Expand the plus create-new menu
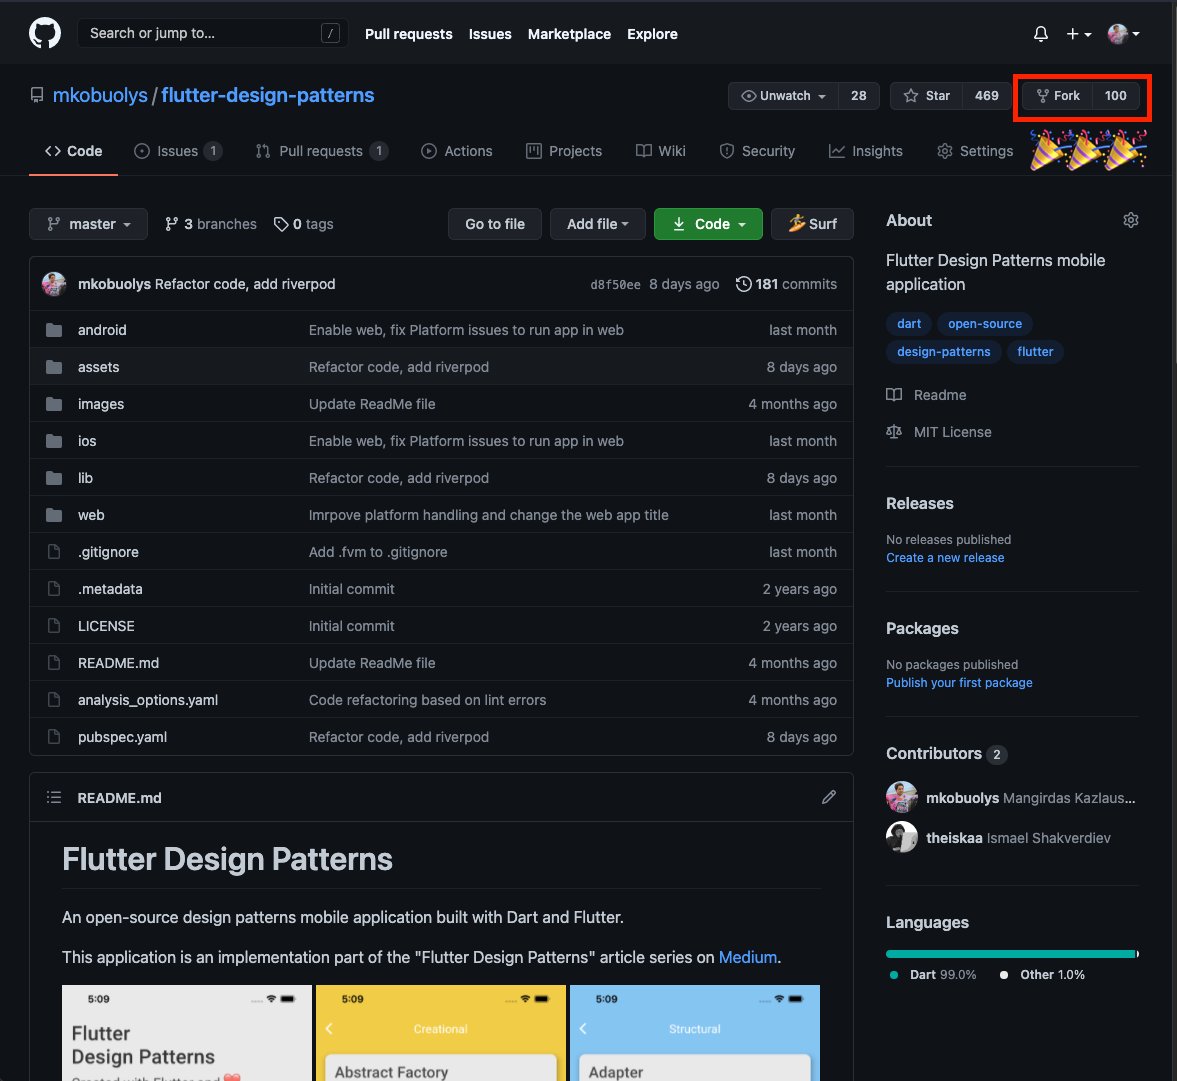1177x1081 pixels. coord(1079,34)
